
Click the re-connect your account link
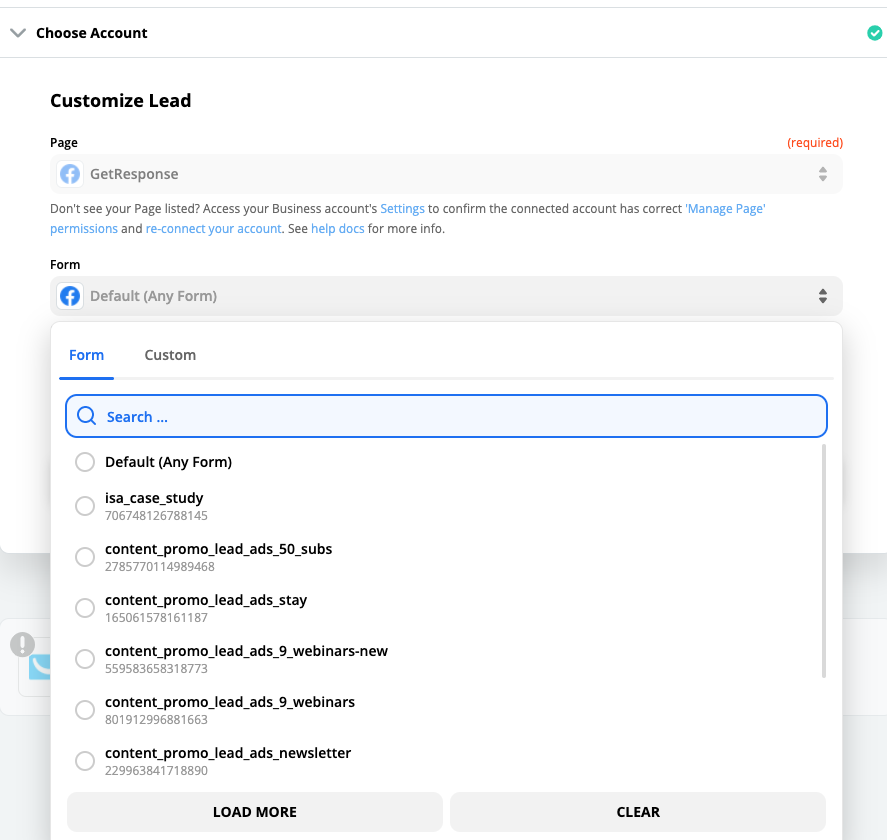pos(213,229)
